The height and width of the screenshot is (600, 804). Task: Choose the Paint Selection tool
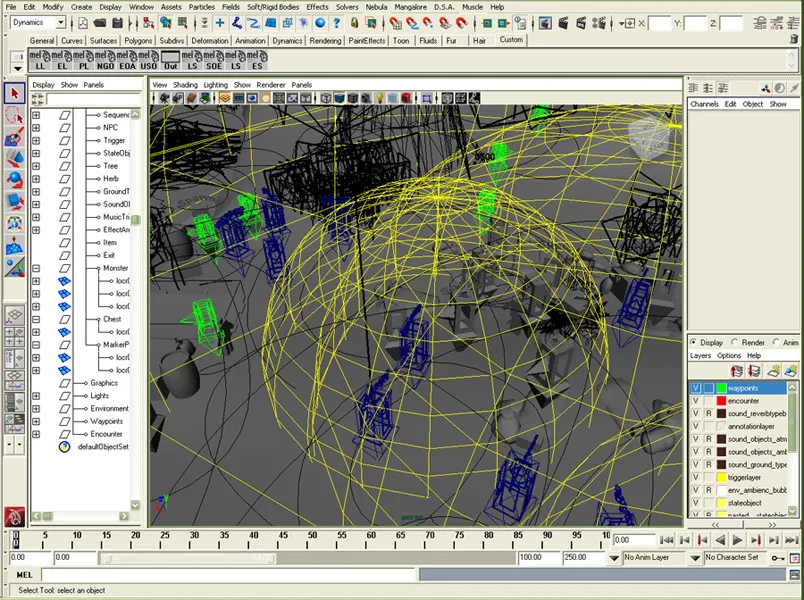click(x=14, y=138)
